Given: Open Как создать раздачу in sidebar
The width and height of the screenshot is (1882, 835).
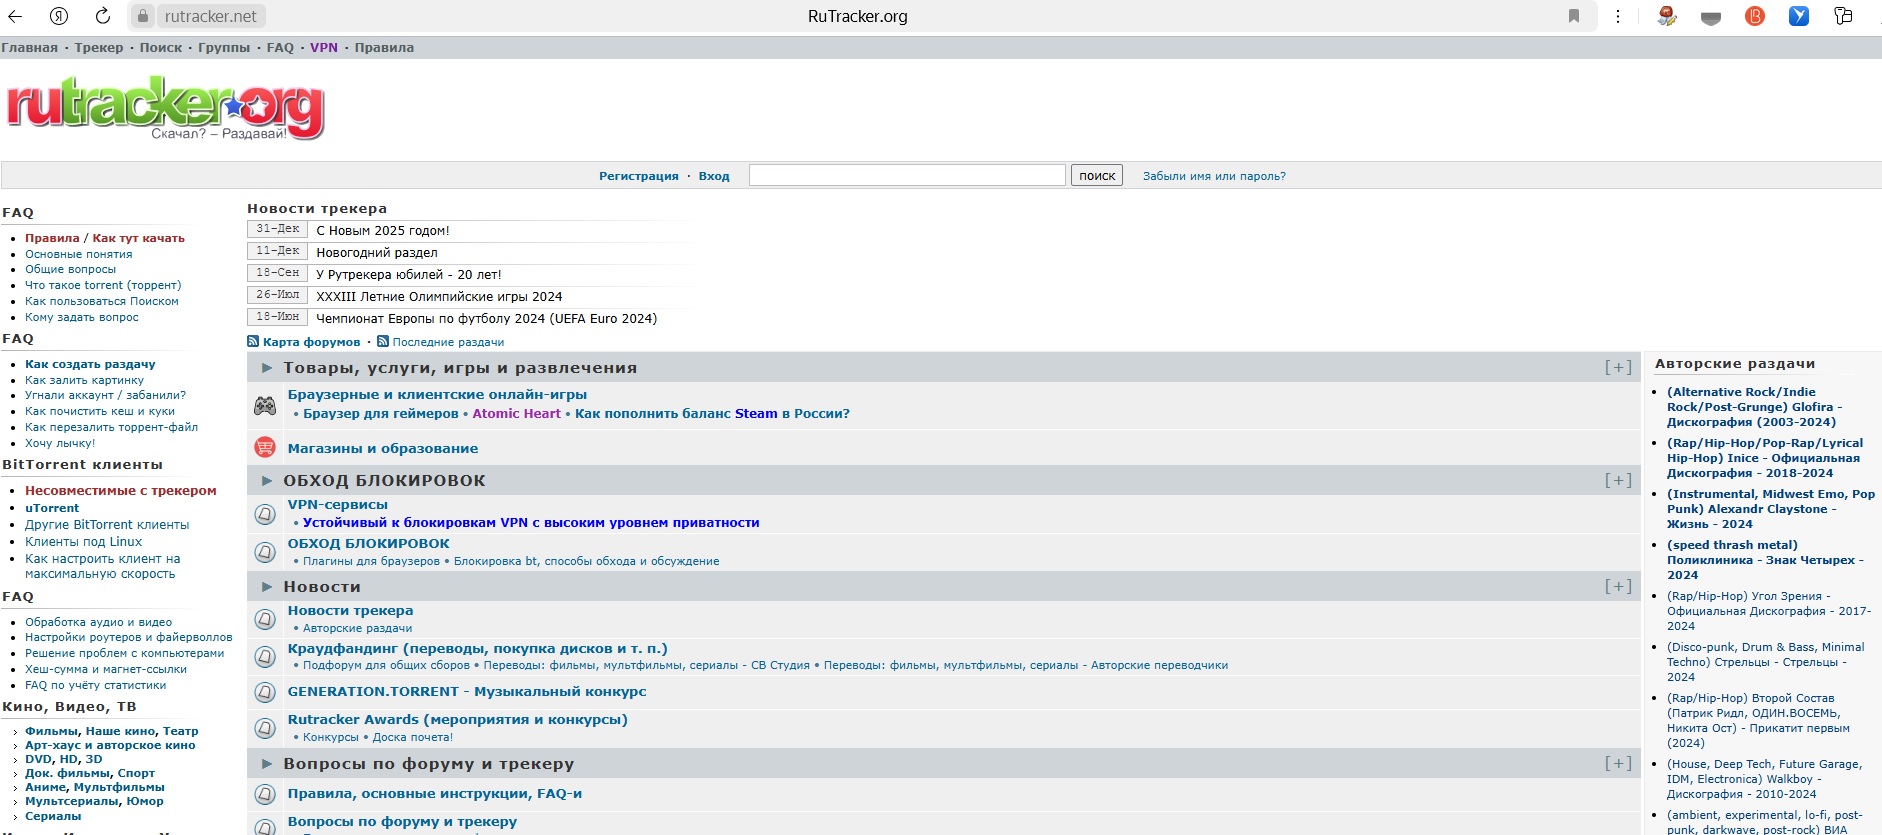Looking at the screenshot, I should pos(90,364).
